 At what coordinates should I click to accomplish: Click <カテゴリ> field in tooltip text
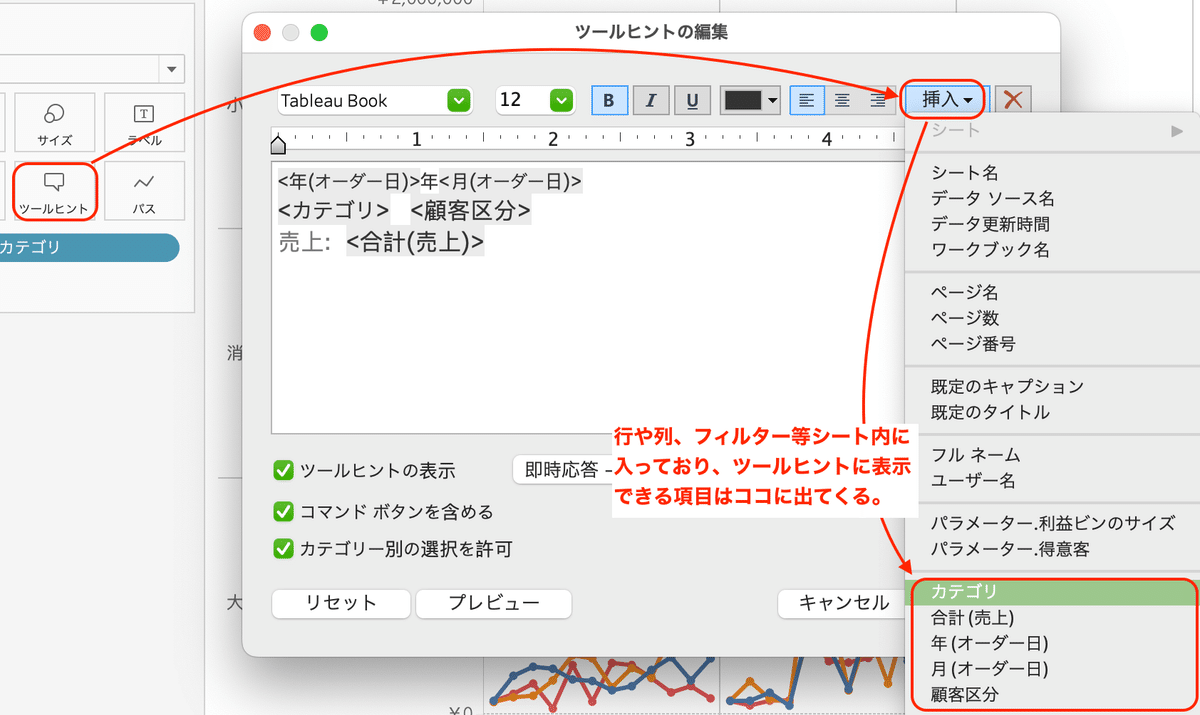click(333, 211)
